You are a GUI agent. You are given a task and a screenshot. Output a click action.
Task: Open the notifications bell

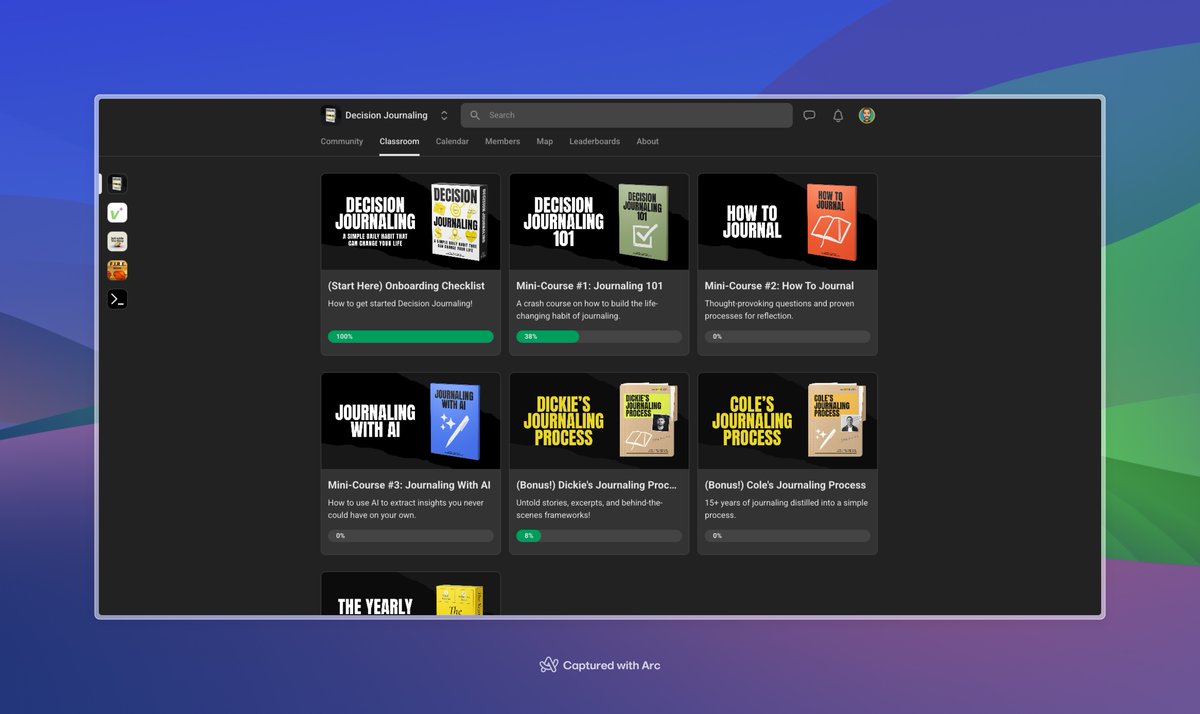coord(838,115)
